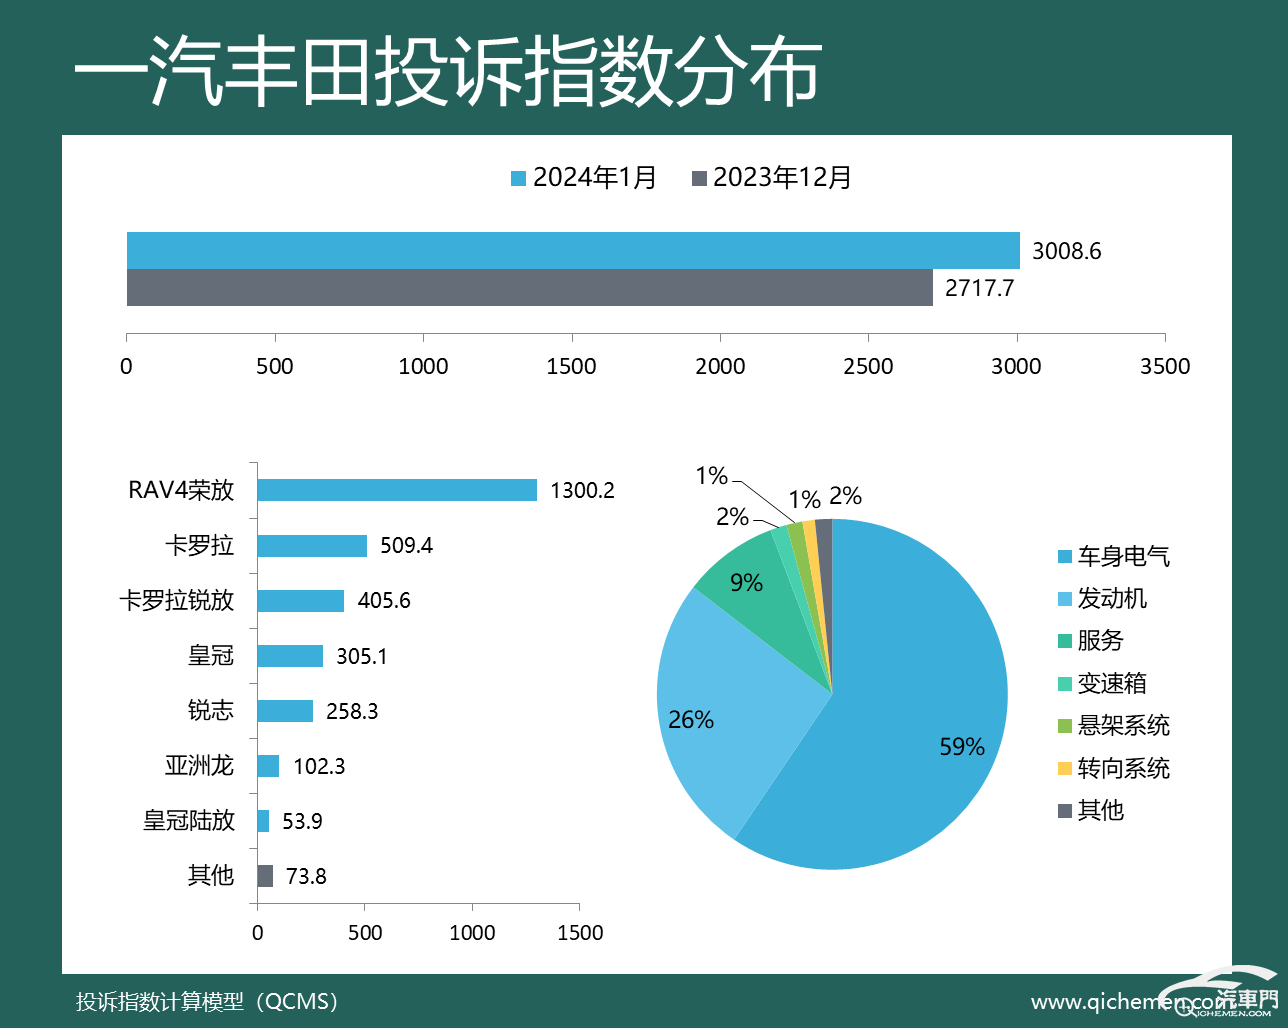Viewport: 1288px width, 1028px height.
Task: Click the footer 投诉指数计算模型 (QCMS)
Action: pos(207,1001)
